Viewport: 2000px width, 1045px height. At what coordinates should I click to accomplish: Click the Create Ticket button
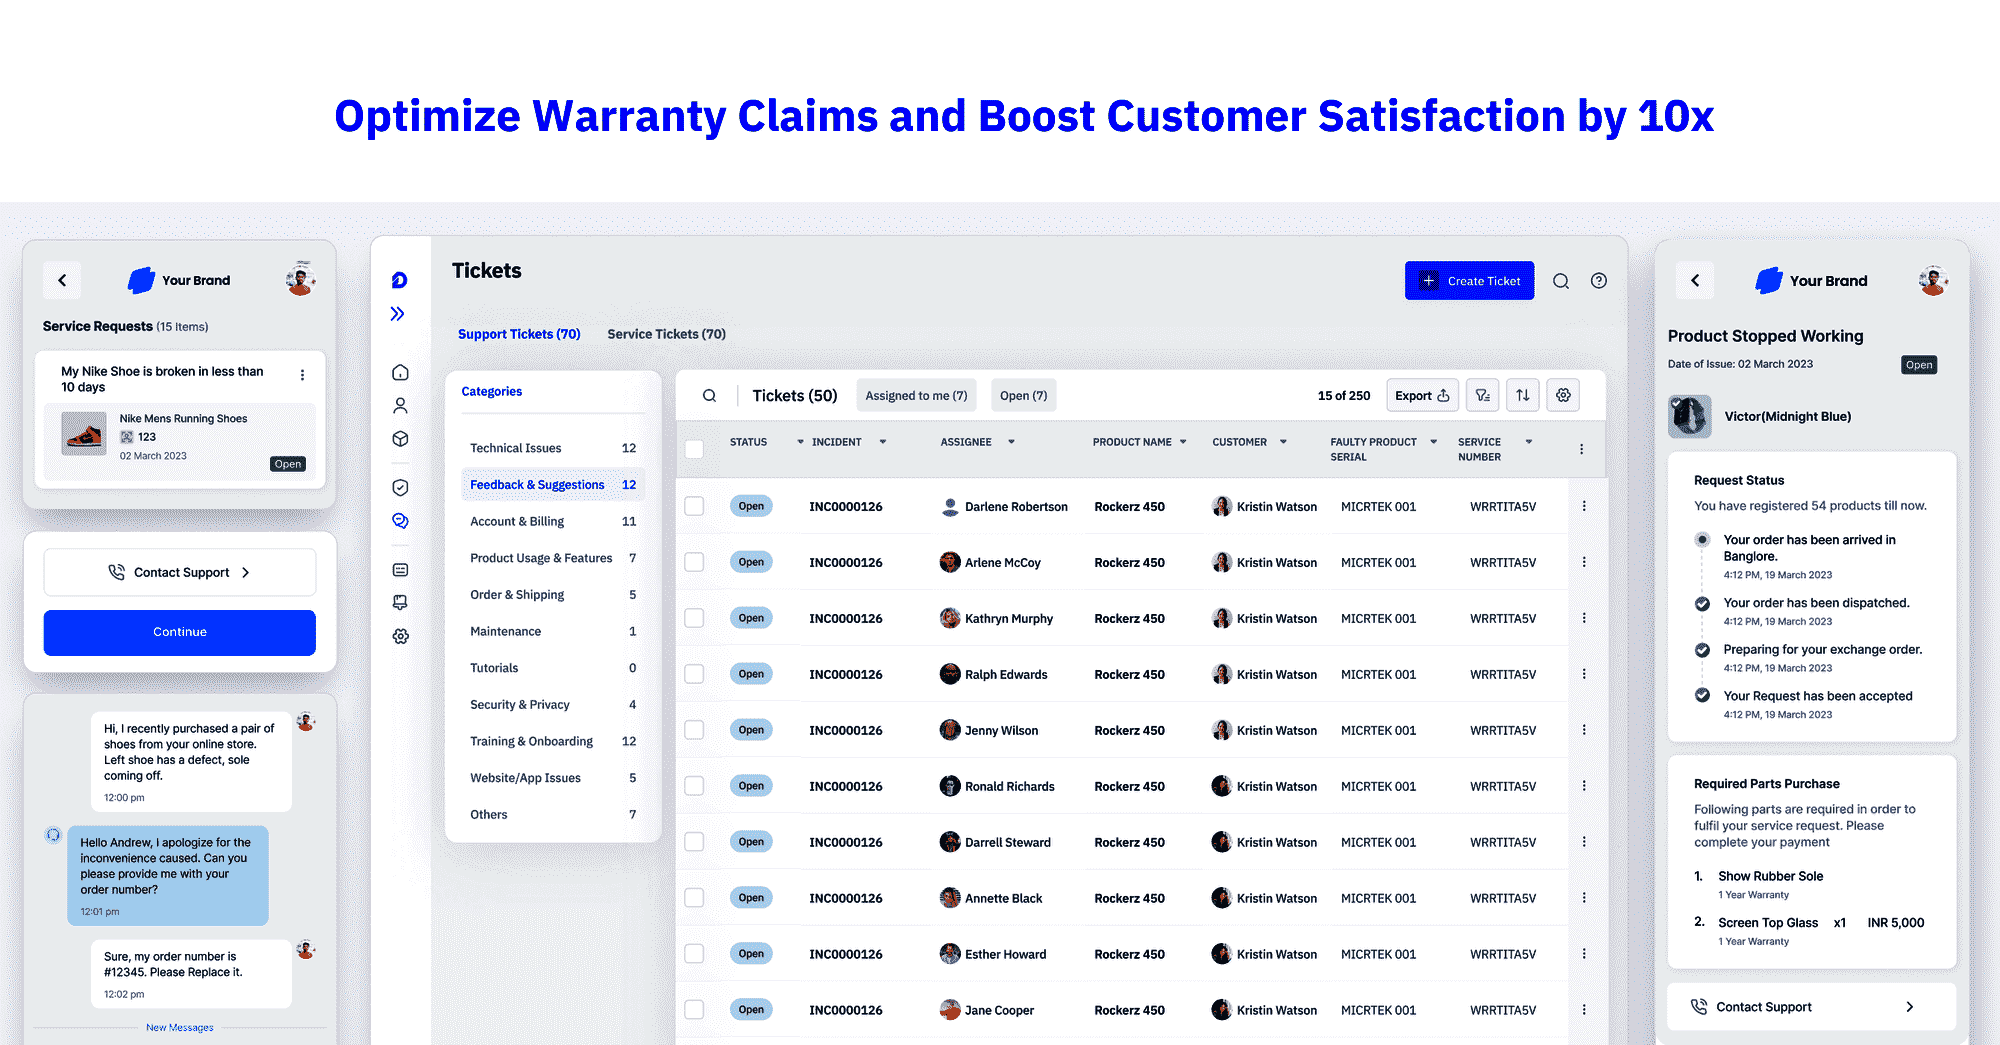[x=1469, y=281]
